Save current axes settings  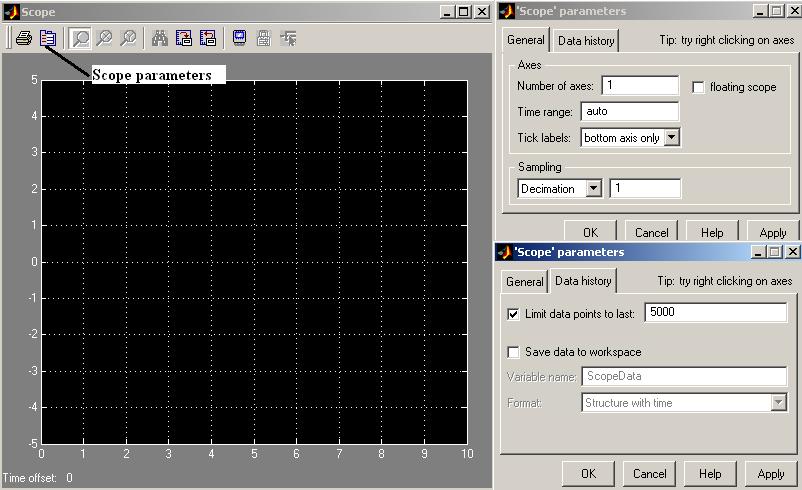pos(184,38)
